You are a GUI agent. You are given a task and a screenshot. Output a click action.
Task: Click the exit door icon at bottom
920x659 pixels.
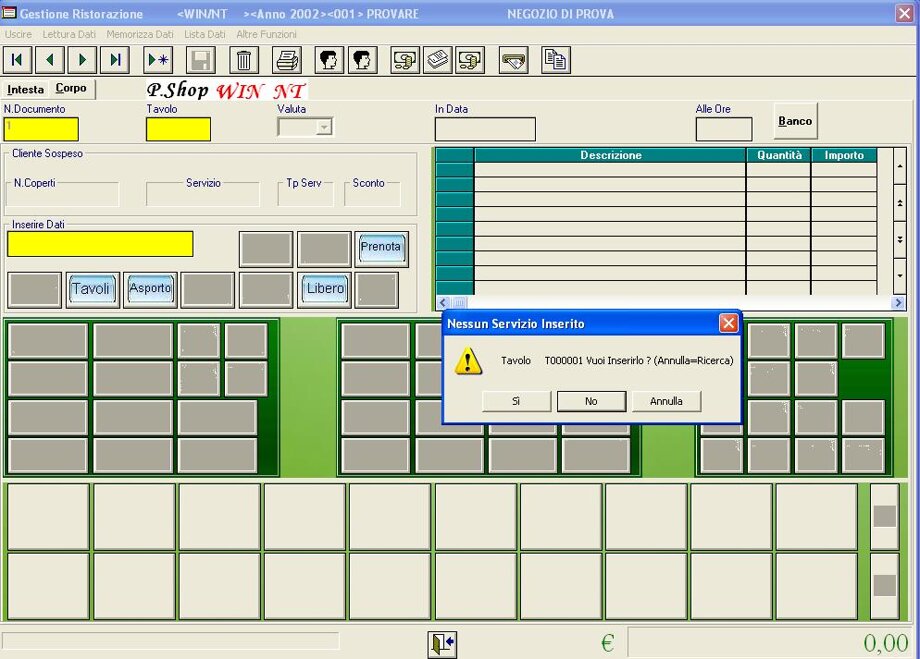(441, 643)
